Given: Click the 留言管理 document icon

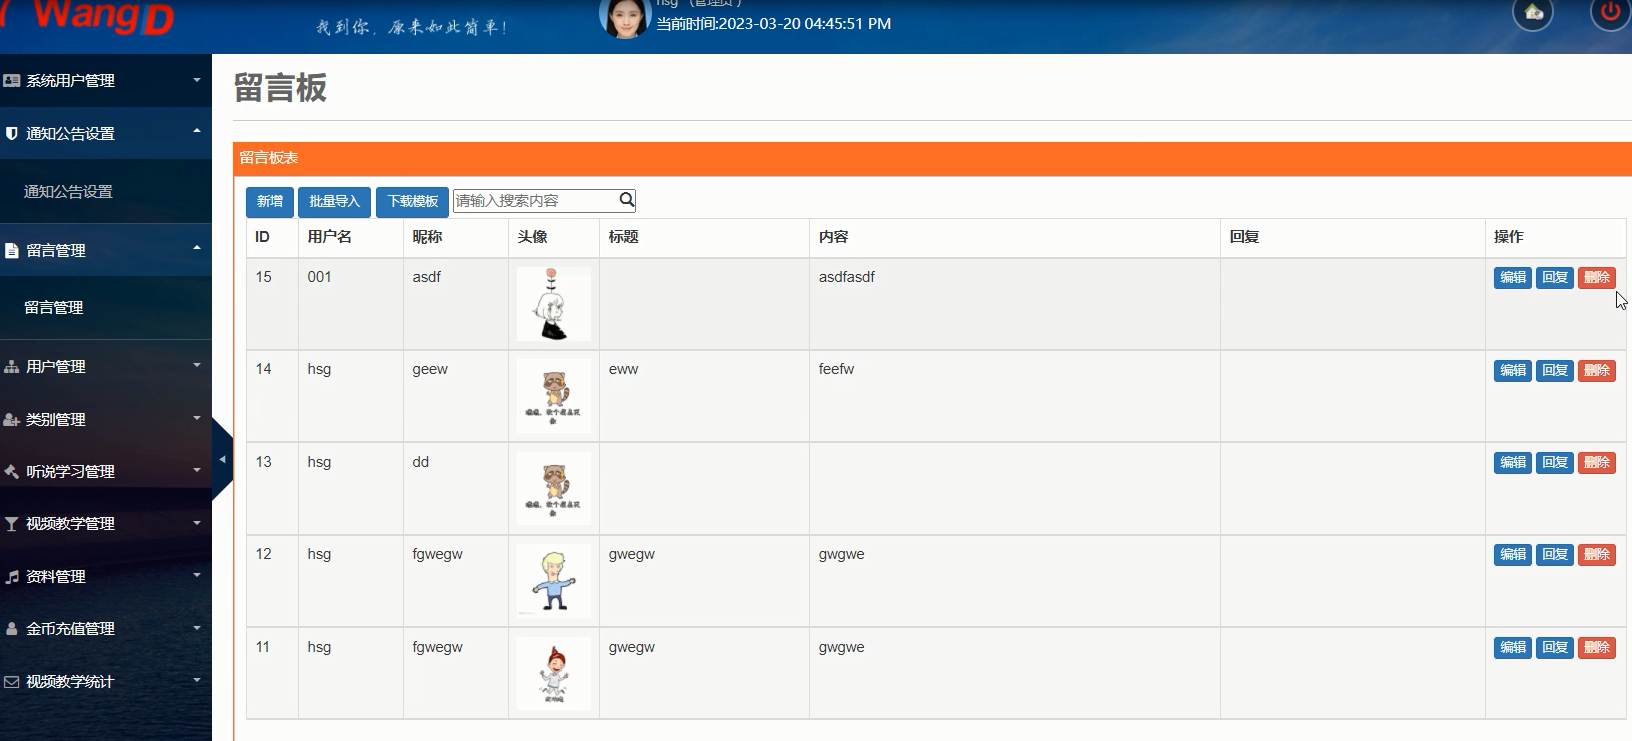Looking at the screenshot, I should (12, 250).
